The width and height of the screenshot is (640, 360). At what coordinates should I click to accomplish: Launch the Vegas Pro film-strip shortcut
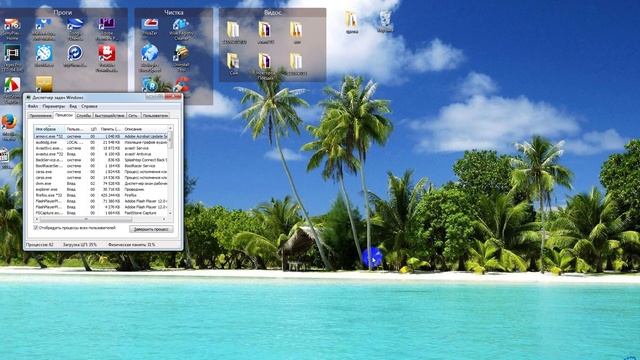click(12, 53)
